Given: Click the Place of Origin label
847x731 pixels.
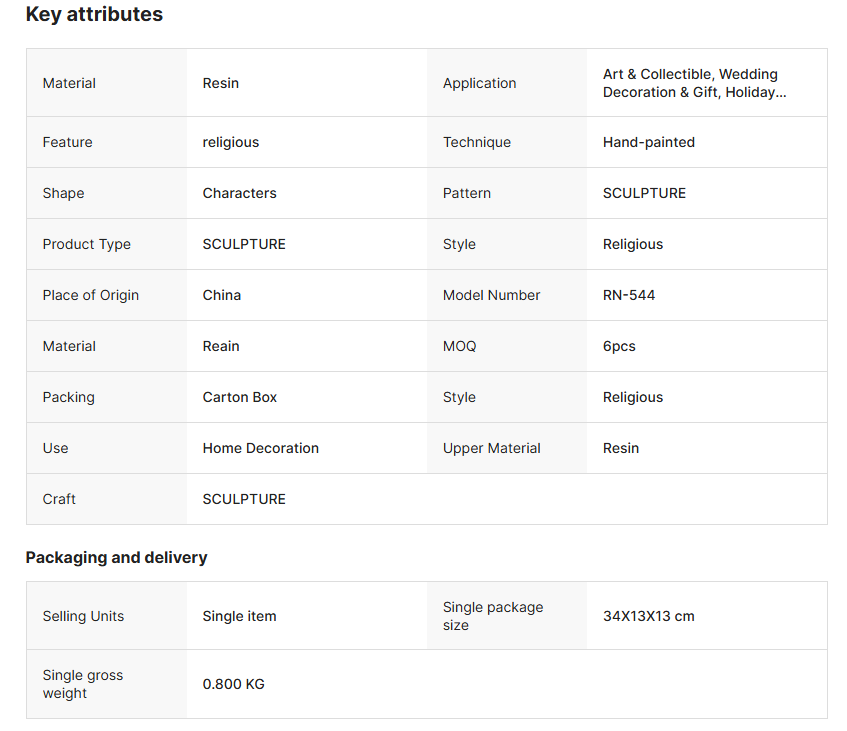Looking at the screenshot, I should click(90, 295).
